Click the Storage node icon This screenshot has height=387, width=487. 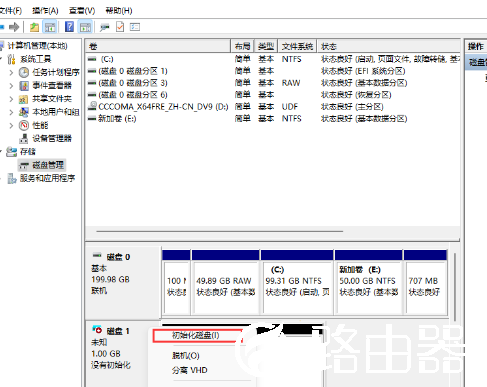pos(12,152)
